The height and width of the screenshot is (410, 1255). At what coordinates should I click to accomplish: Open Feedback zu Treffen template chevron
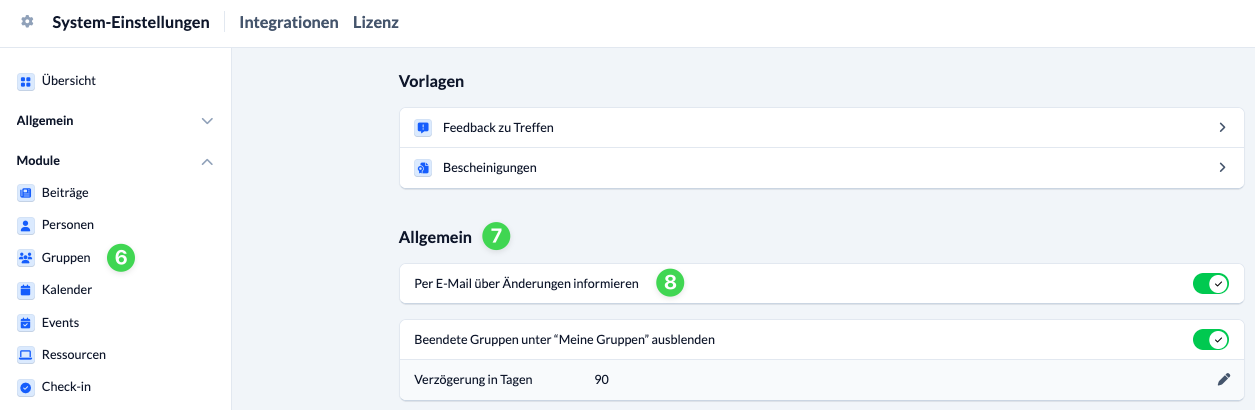click(x=1222, y=128)
